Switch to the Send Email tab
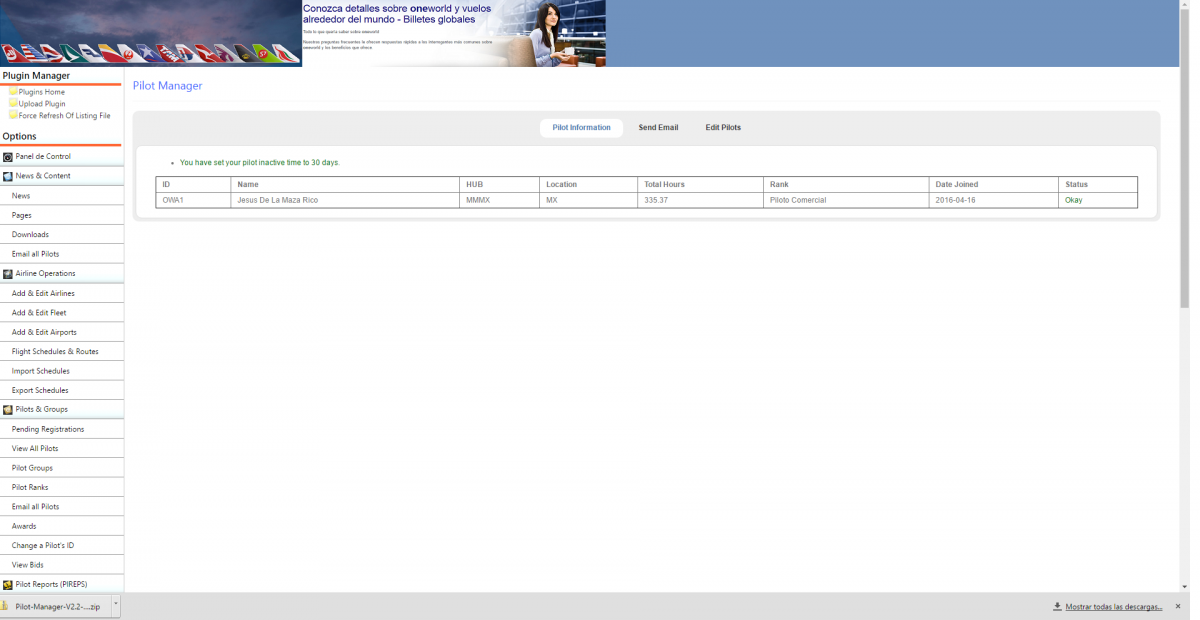This screenshot has width=1200, height=620. pyautogui.click(x=658, y=128)
